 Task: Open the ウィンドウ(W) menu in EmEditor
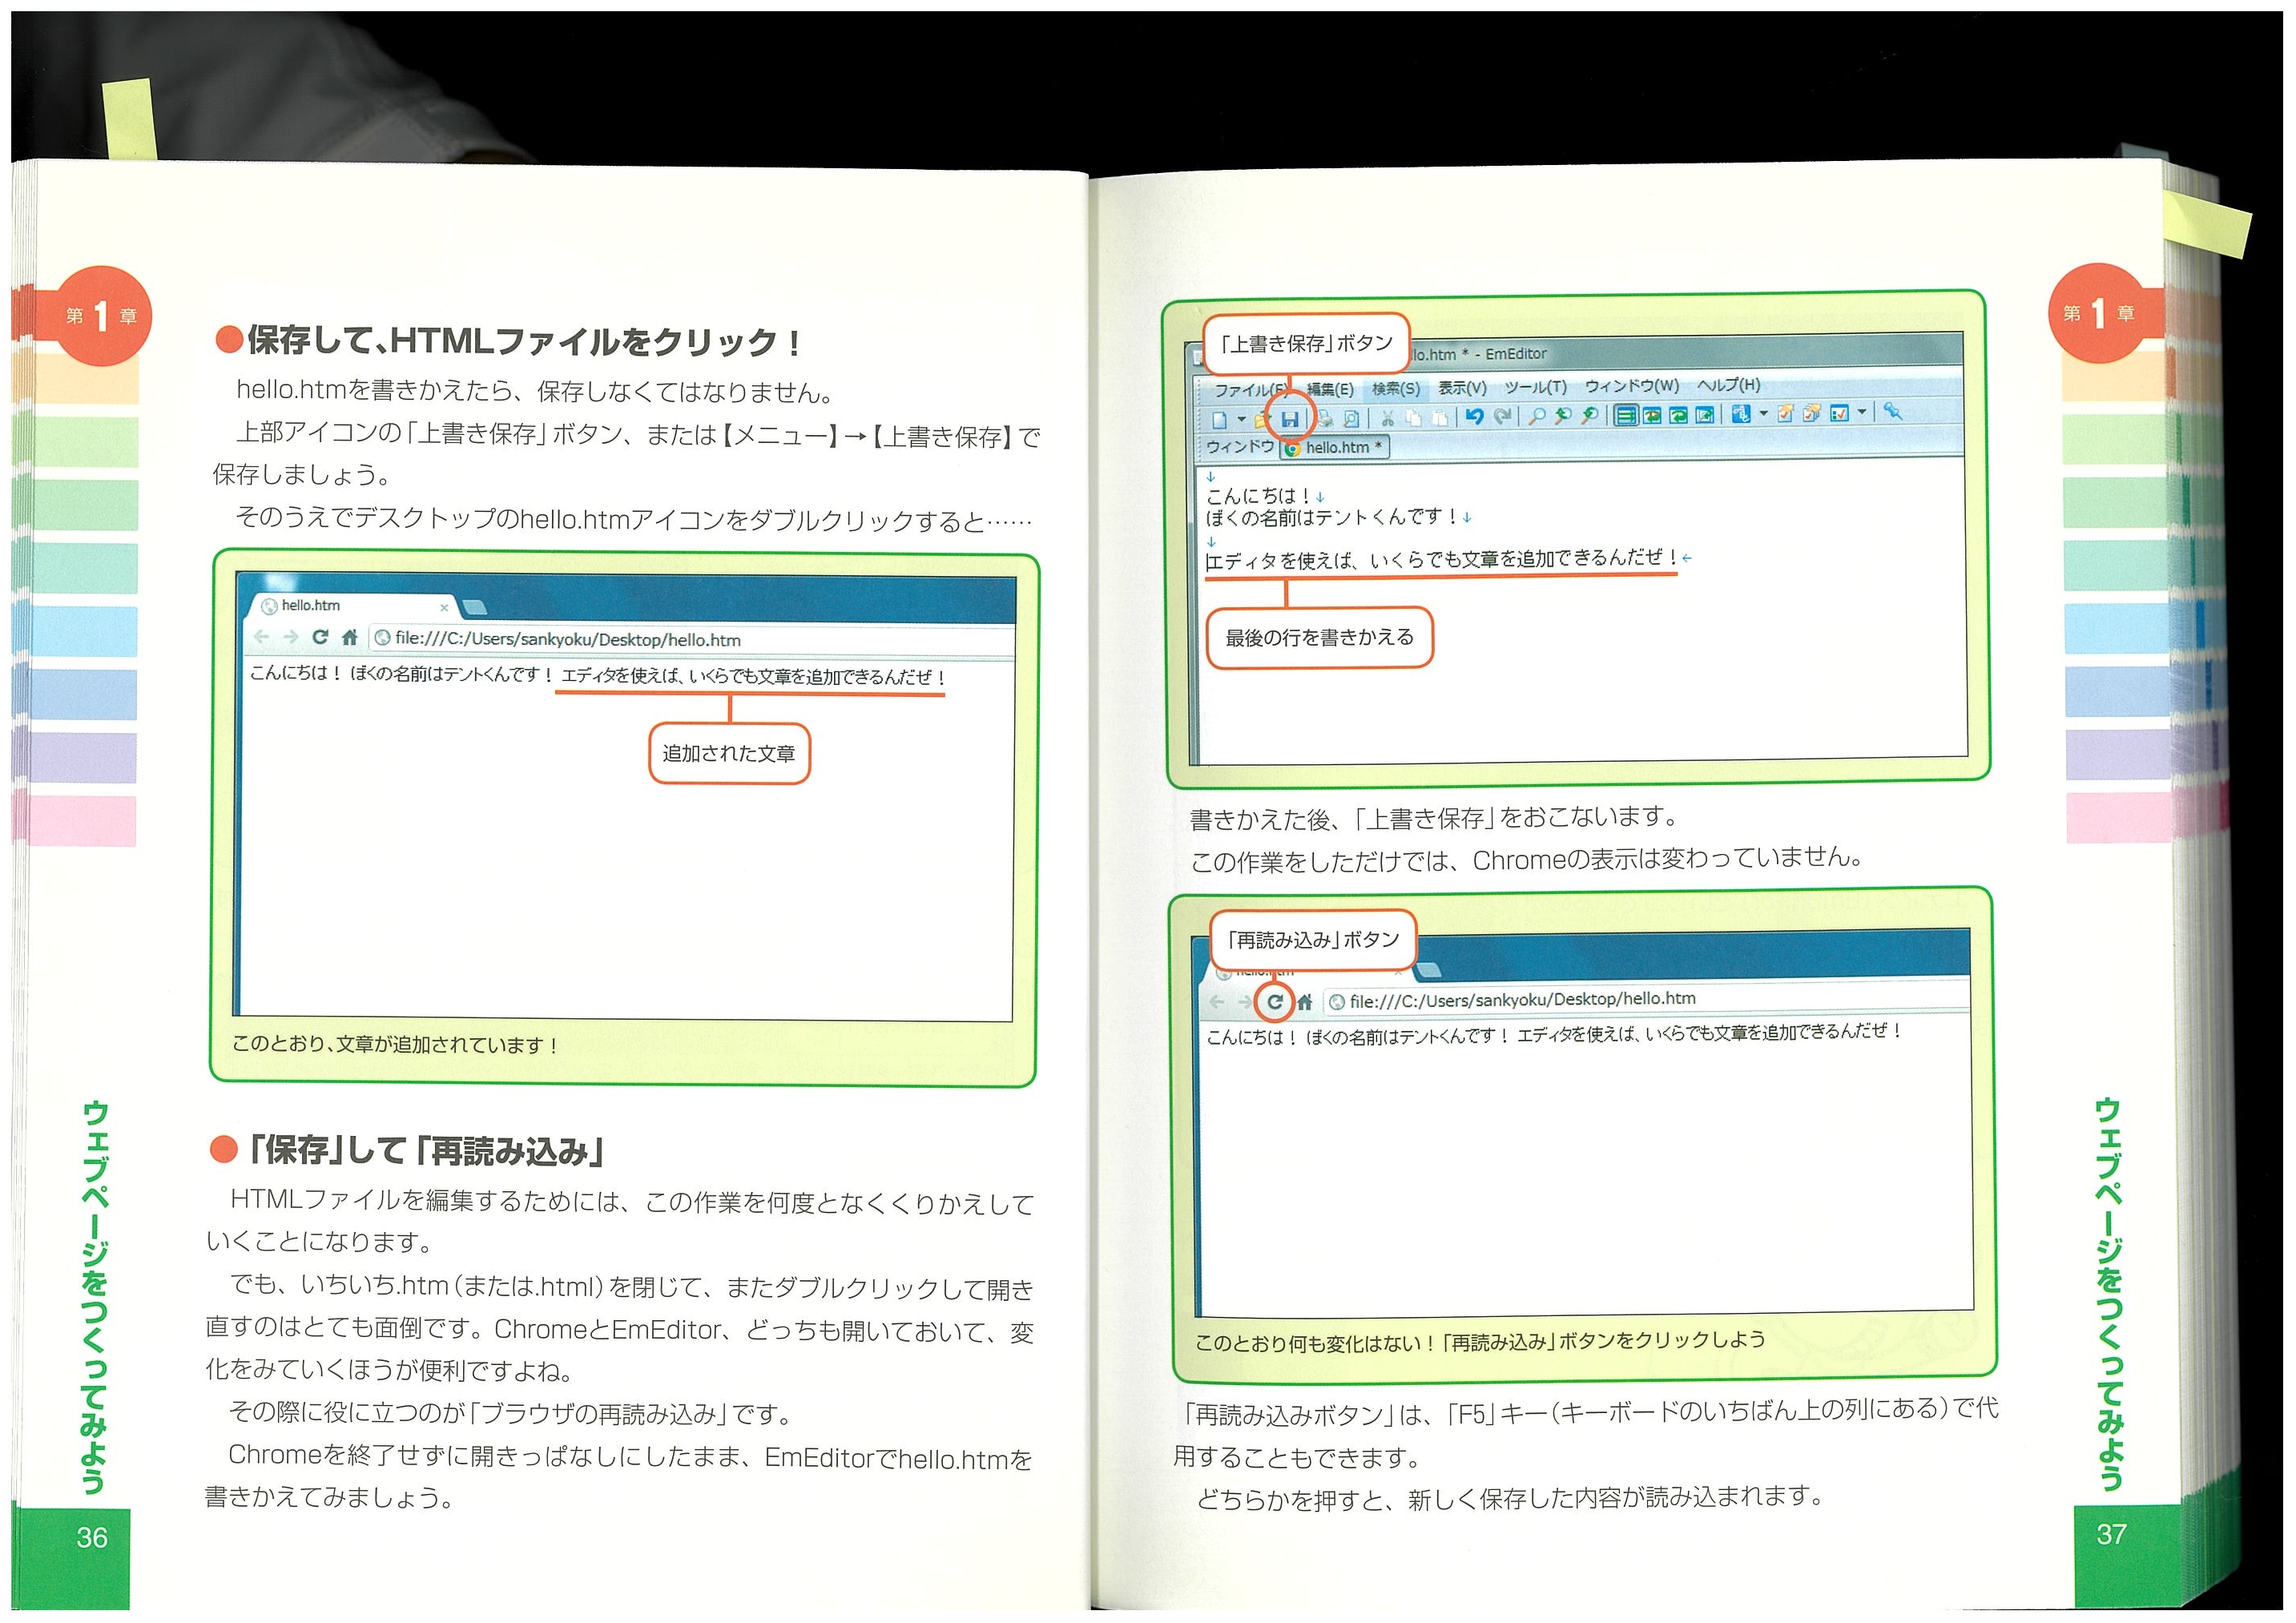1633,386
